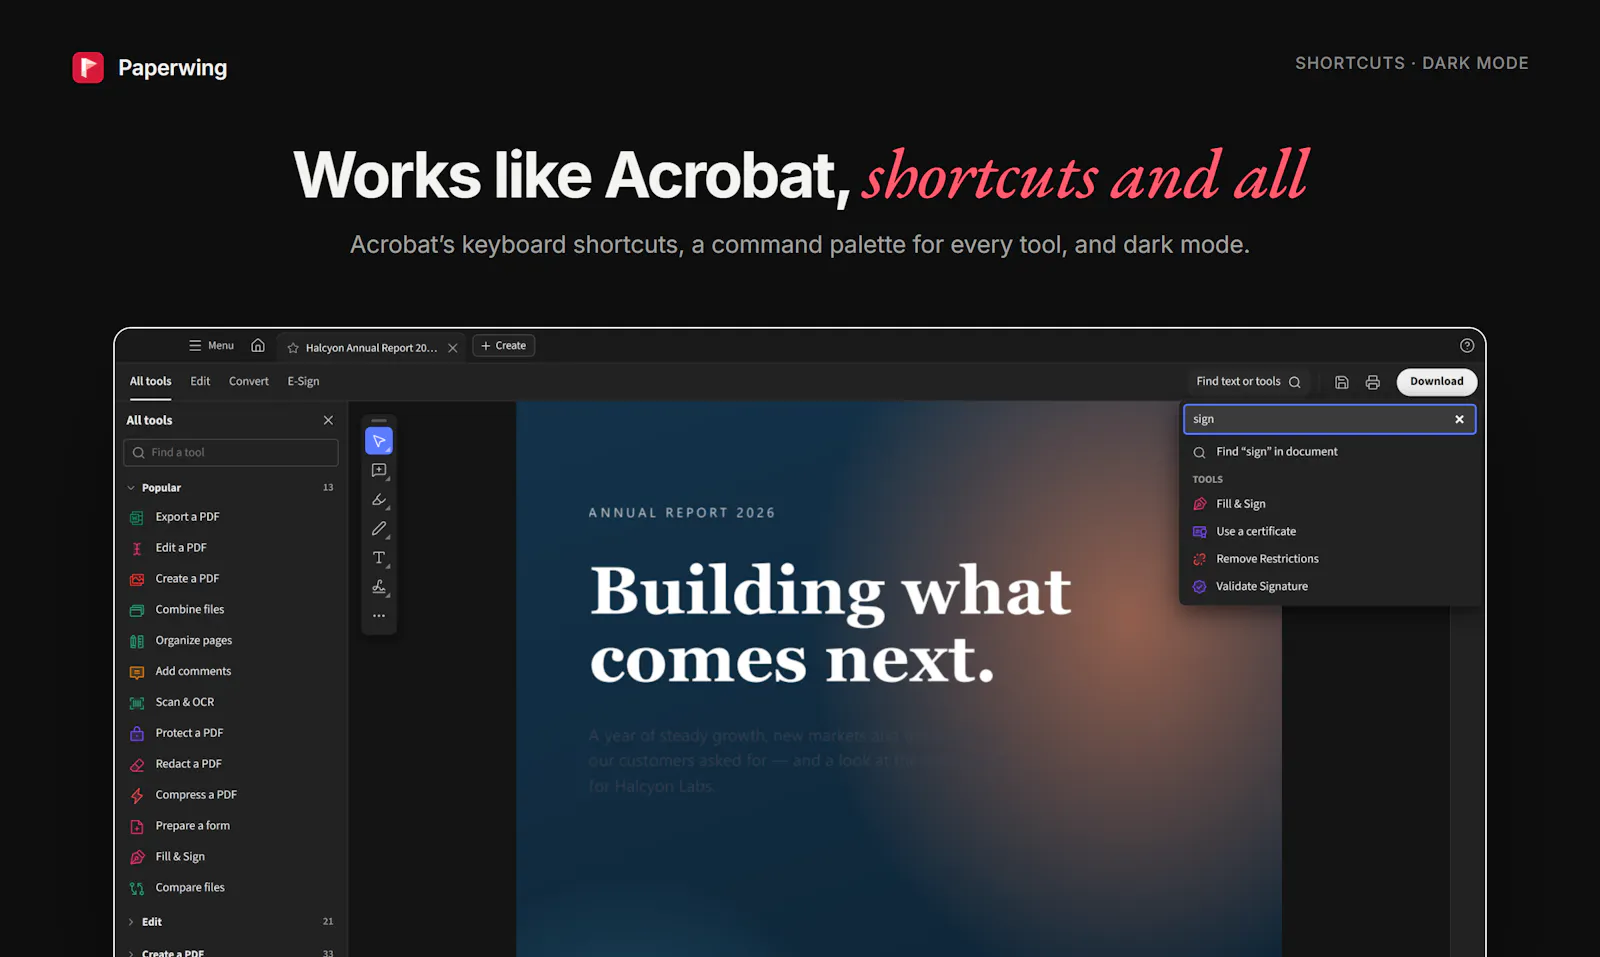Click the Find a tool field

231,452
